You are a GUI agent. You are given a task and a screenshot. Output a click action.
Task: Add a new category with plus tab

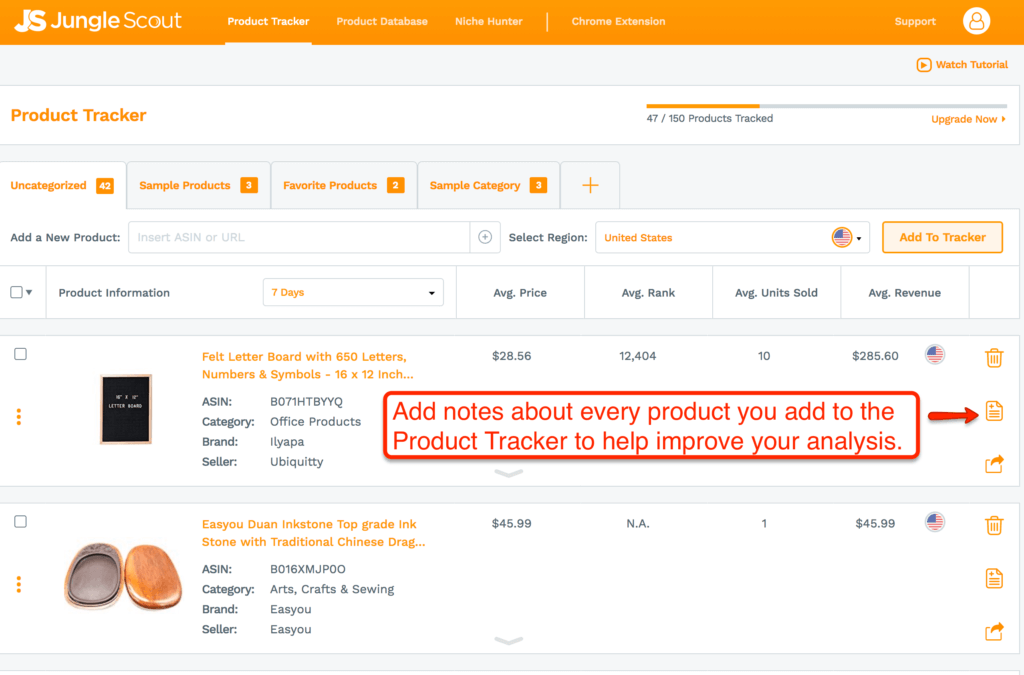tap(590, 185)
